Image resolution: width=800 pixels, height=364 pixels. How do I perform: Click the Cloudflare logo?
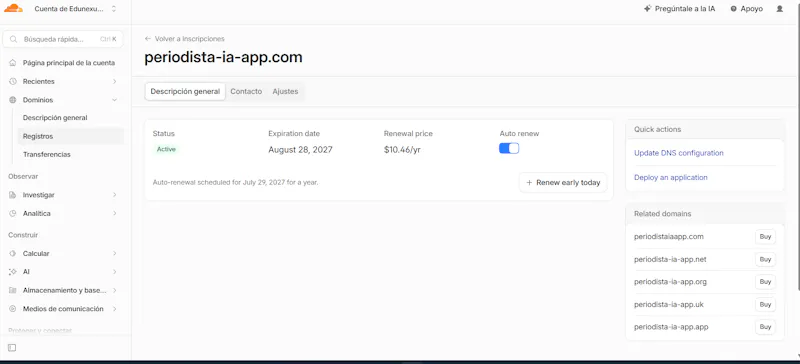pyautogui.click(x=13, y=8)
